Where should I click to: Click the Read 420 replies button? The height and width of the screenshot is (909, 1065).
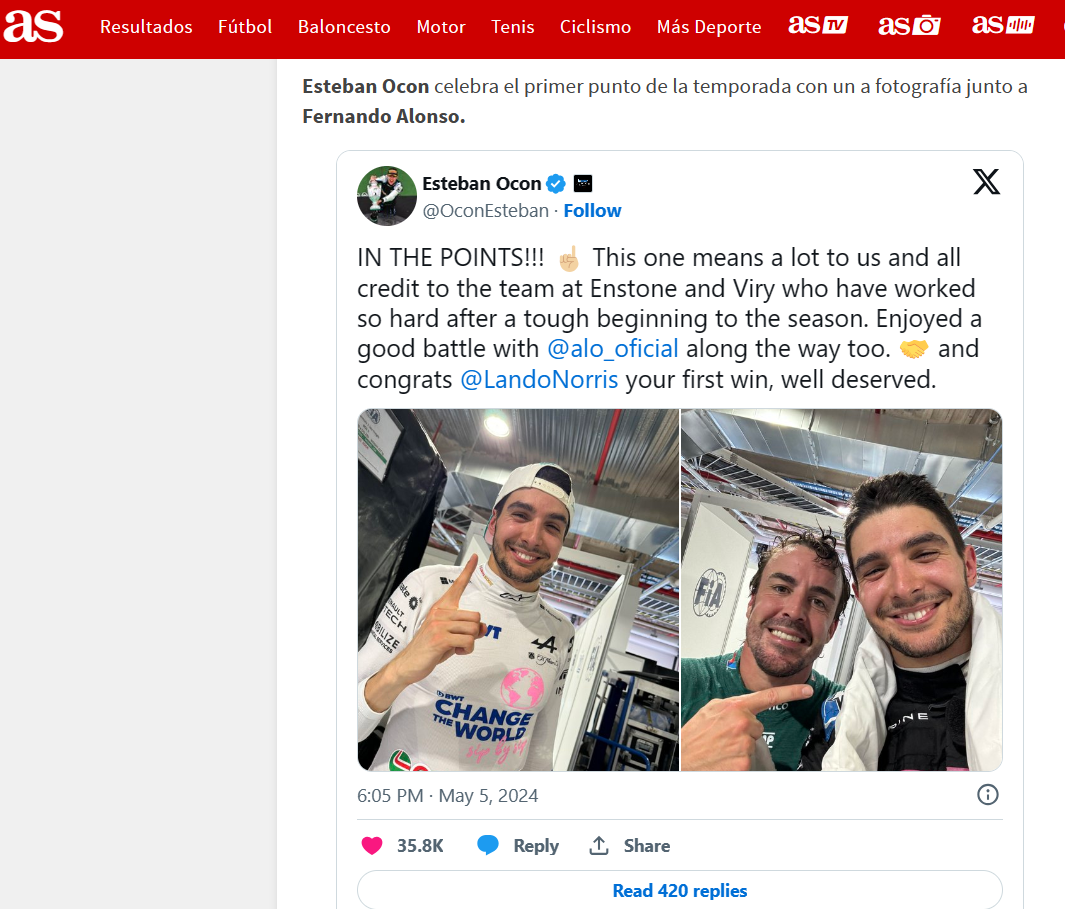click(x=680, y=890)
